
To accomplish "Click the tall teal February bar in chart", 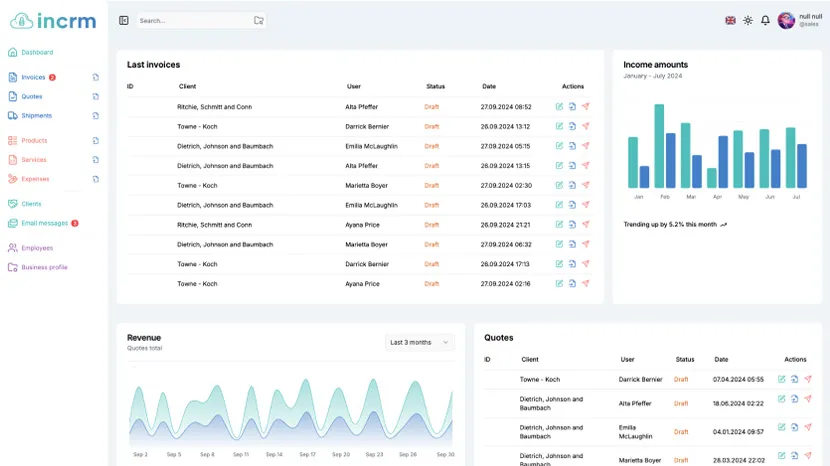I will 659,145.
